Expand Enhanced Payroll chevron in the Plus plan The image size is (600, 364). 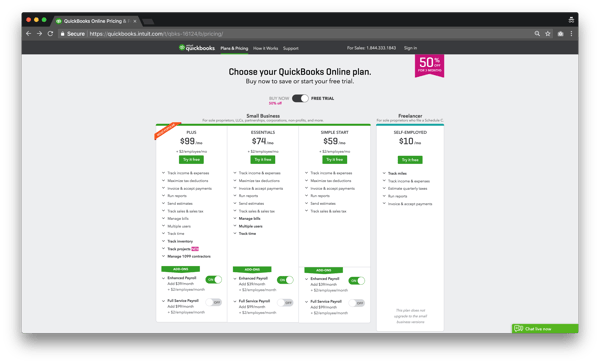(163, 278)
